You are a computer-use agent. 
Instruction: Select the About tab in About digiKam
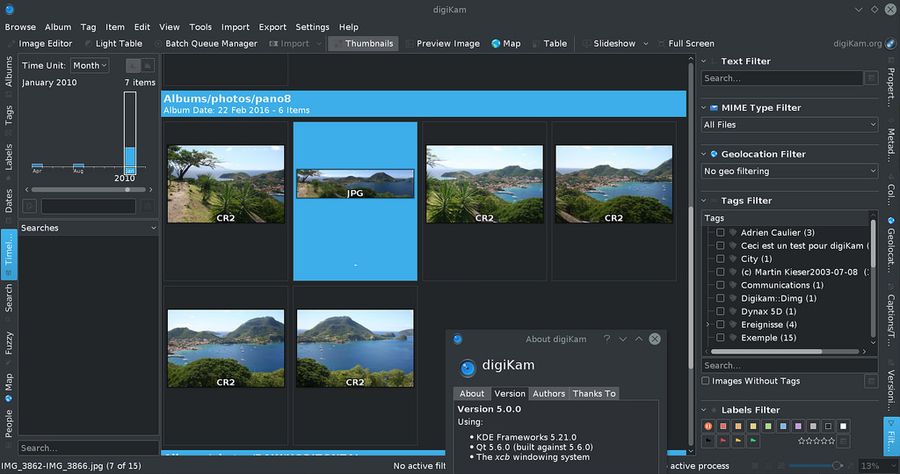pos(472,394)
